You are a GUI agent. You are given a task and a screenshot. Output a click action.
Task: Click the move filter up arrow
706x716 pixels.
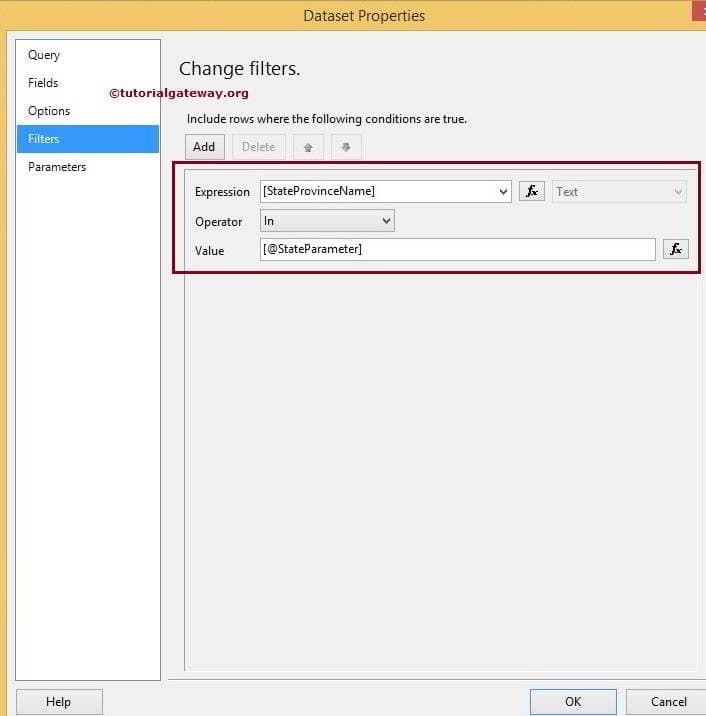(308, 147)
